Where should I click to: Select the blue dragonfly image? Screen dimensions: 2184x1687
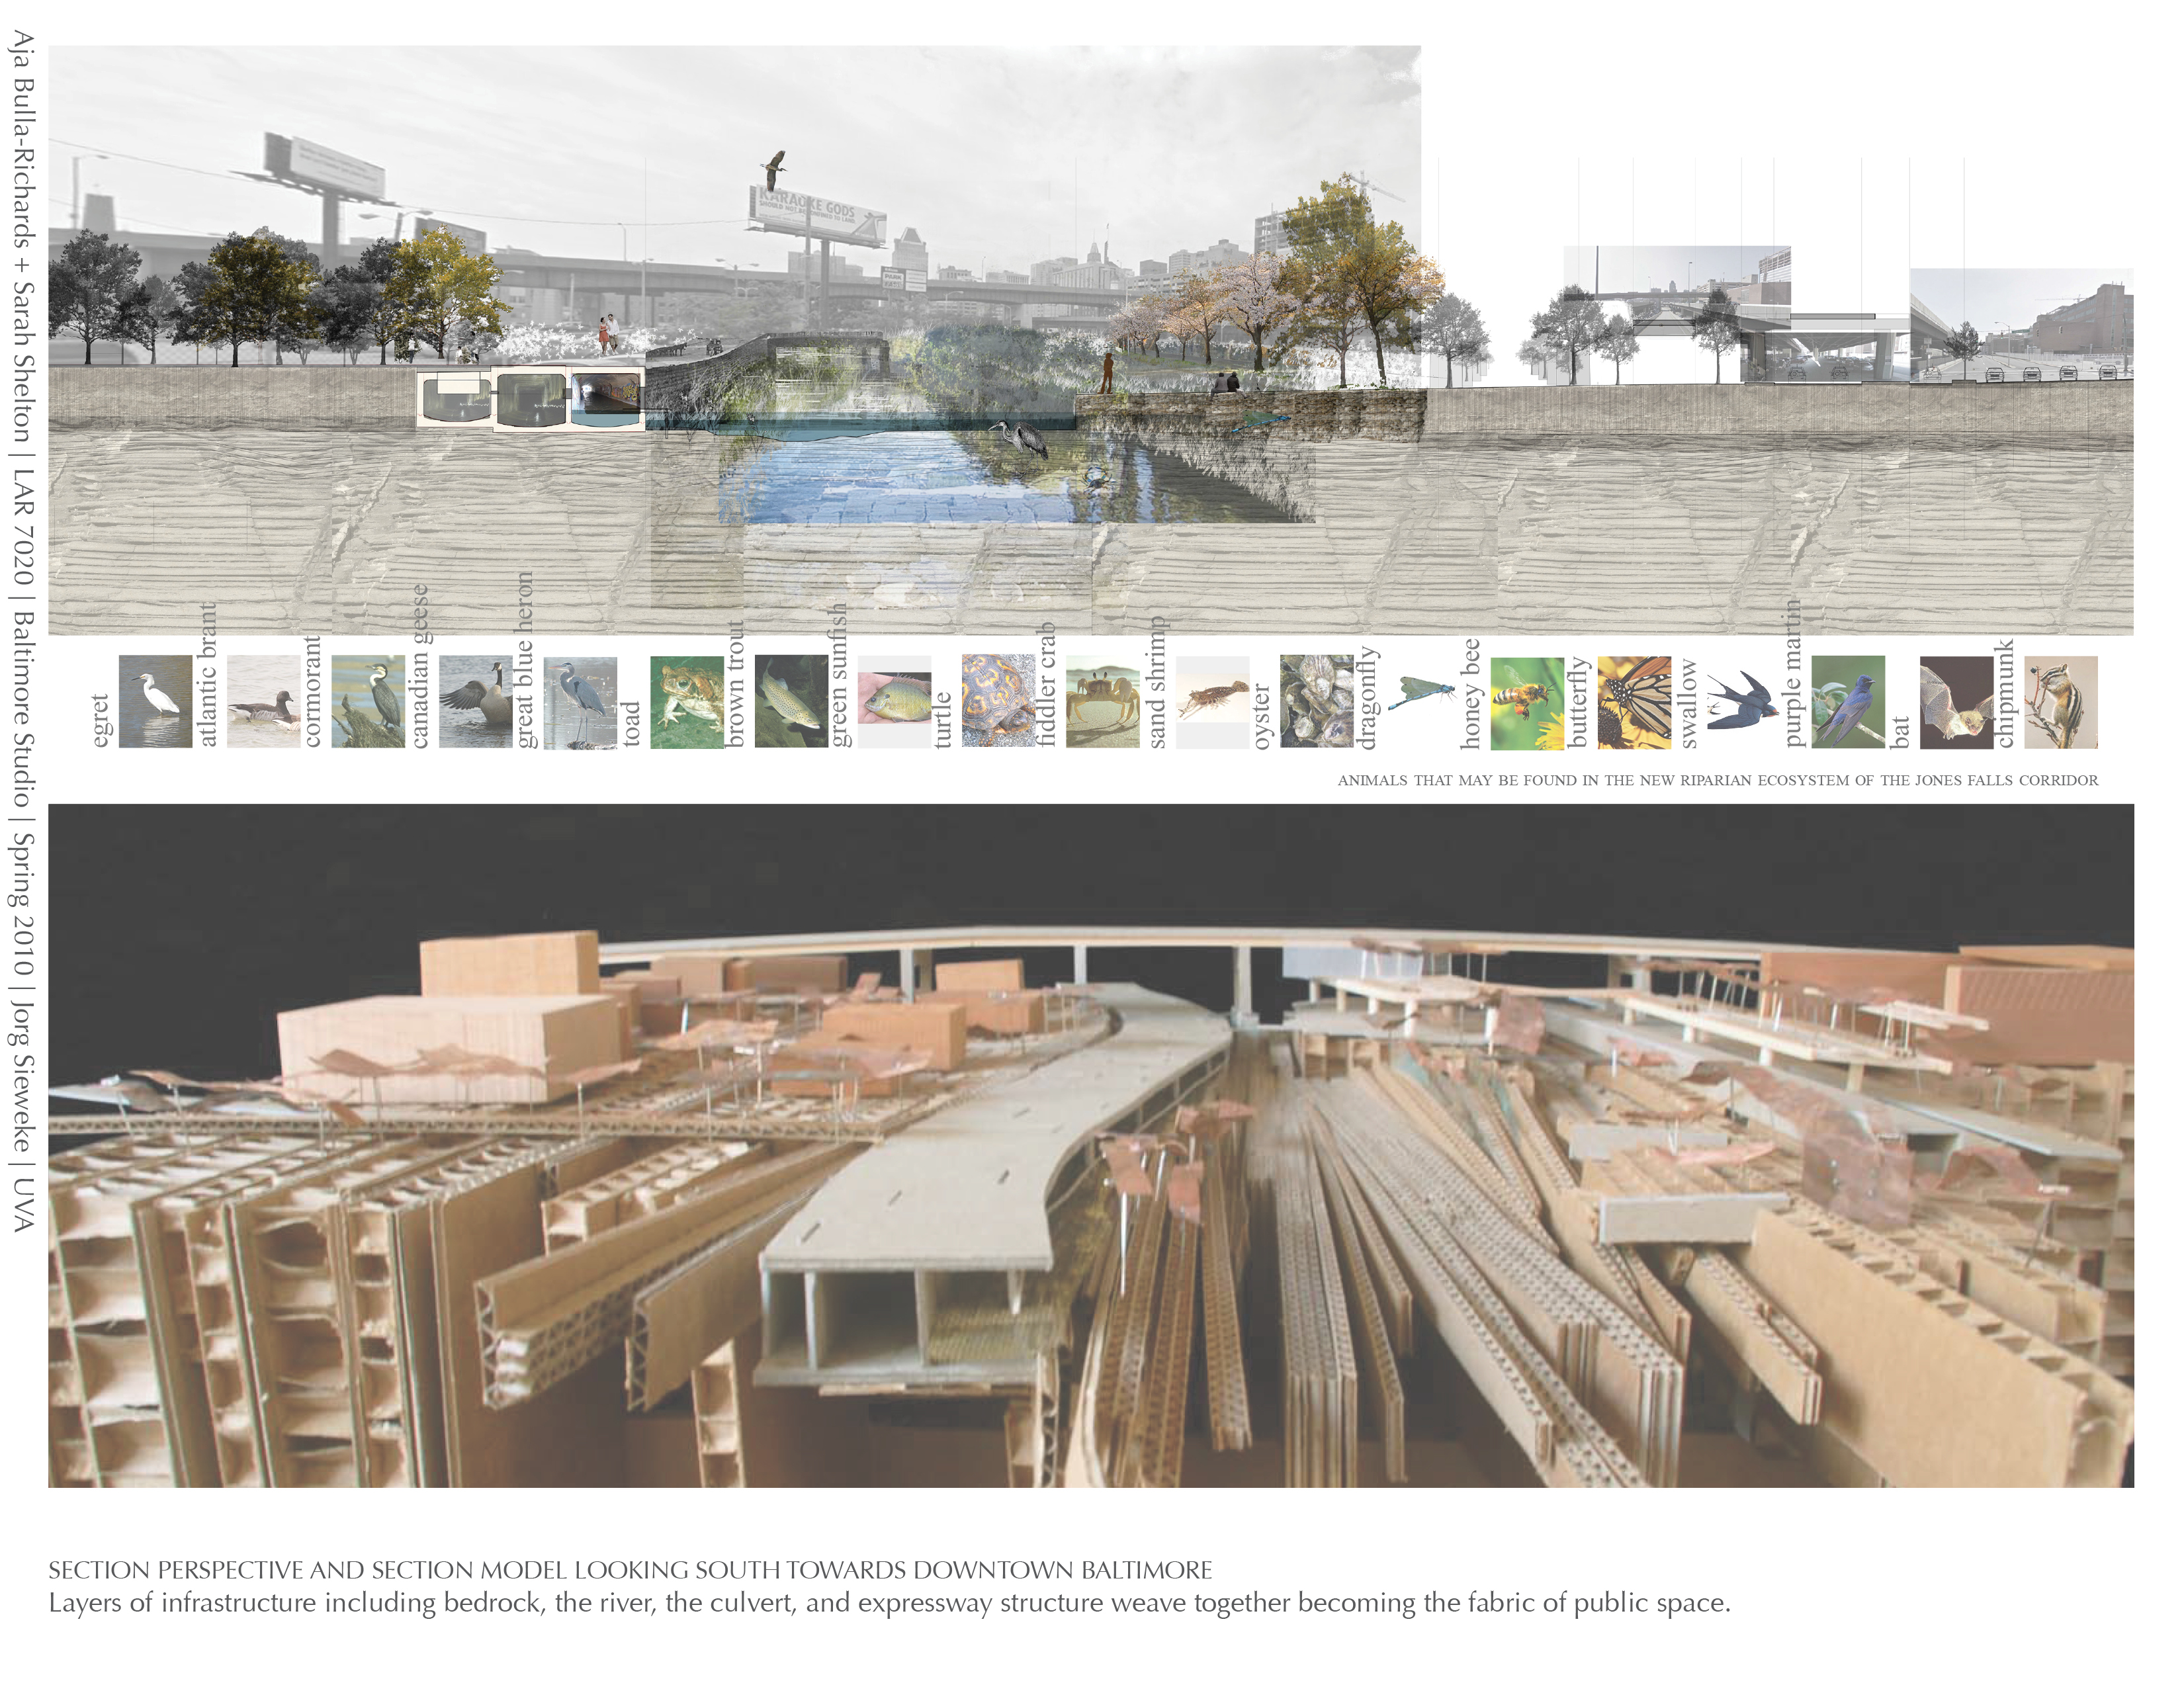1422,692
